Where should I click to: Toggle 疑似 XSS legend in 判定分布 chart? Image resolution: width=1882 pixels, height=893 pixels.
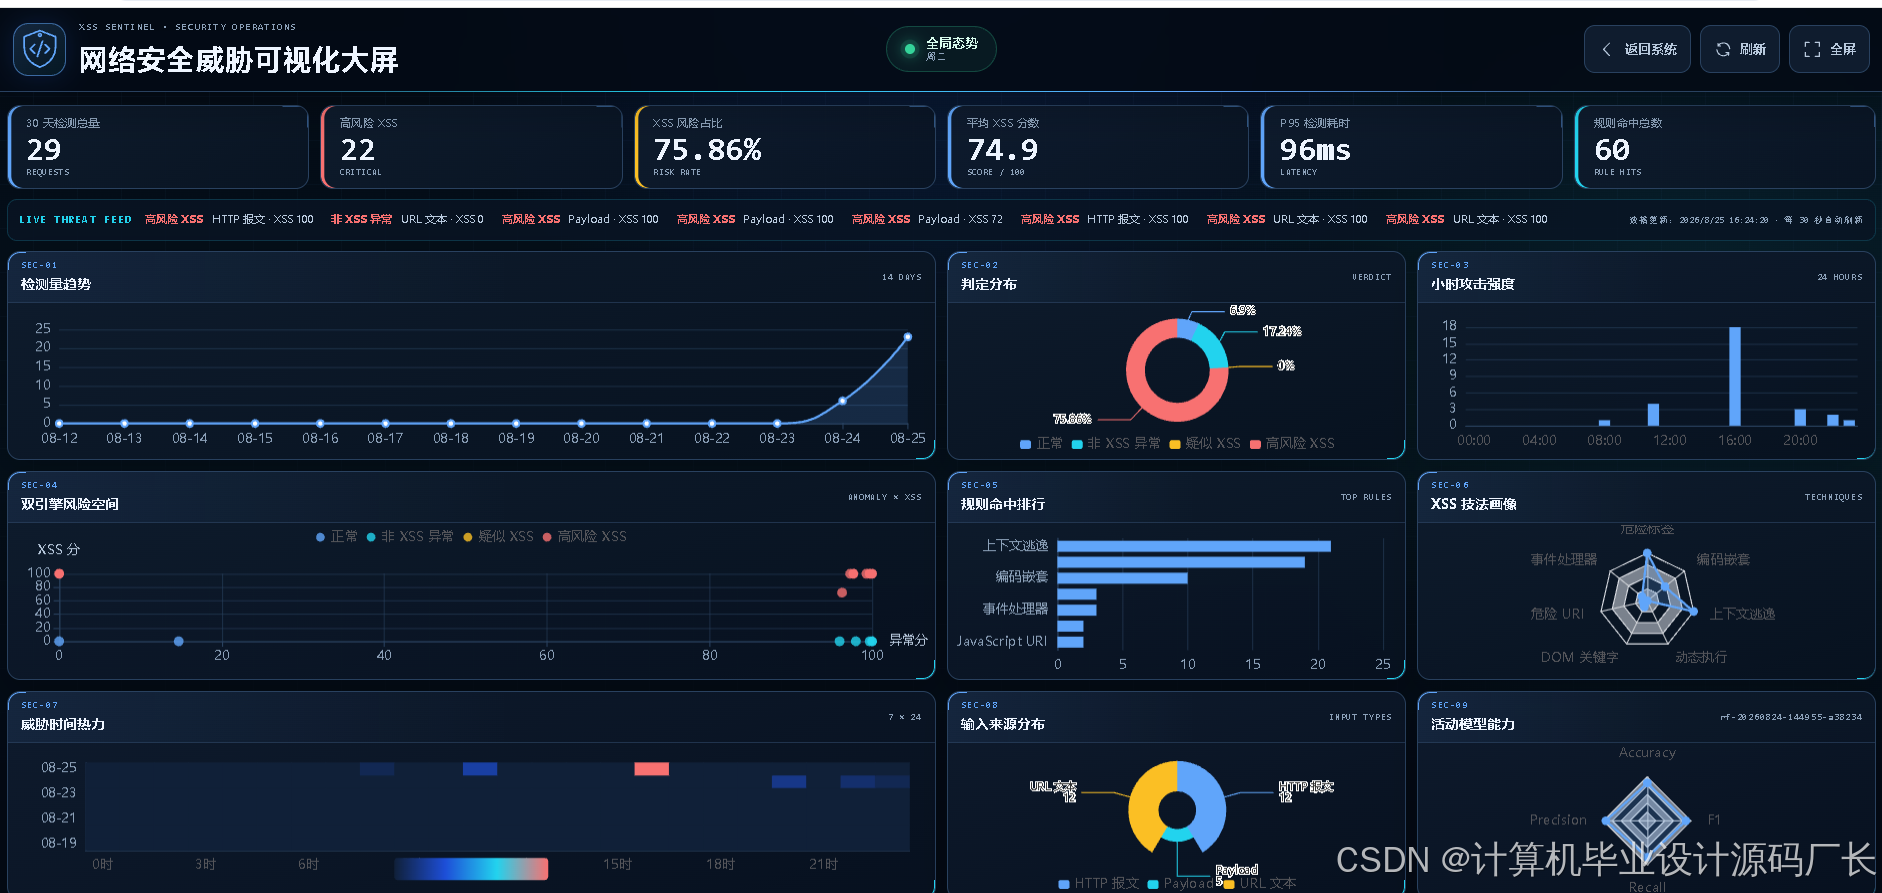[1205, 443]
